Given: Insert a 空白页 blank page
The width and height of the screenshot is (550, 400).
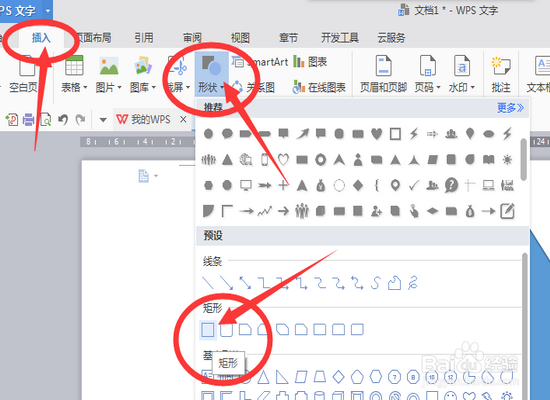Looking at the screenshot, I should click(x=23, y=74).
